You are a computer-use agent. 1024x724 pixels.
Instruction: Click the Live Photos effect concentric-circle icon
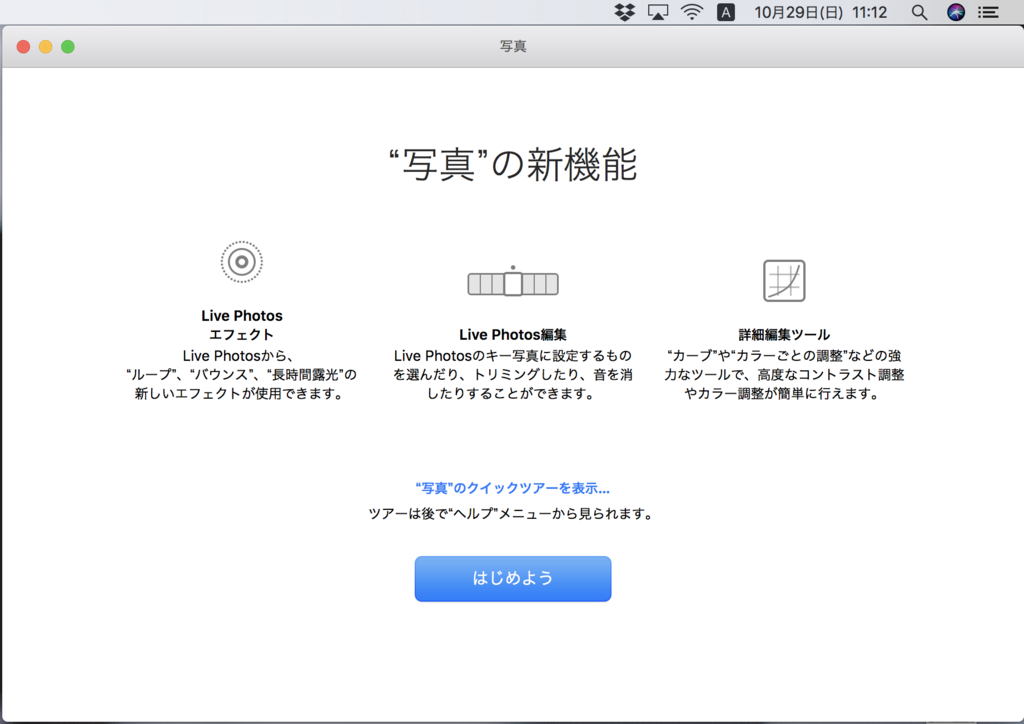coord(242,262)
